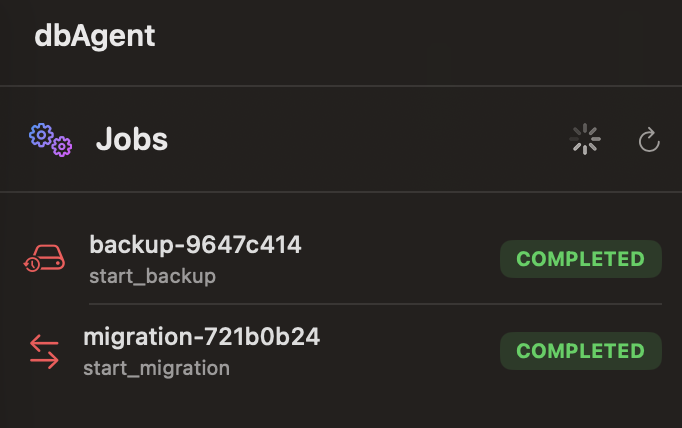Click the Jobs gears icon
Viewport: 682px width, 428px height.
pos(50,140)
